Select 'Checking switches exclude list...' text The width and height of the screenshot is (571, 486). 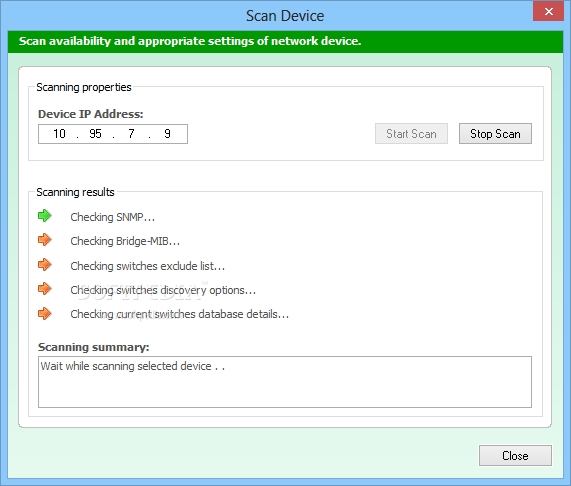tap(148, 266)
